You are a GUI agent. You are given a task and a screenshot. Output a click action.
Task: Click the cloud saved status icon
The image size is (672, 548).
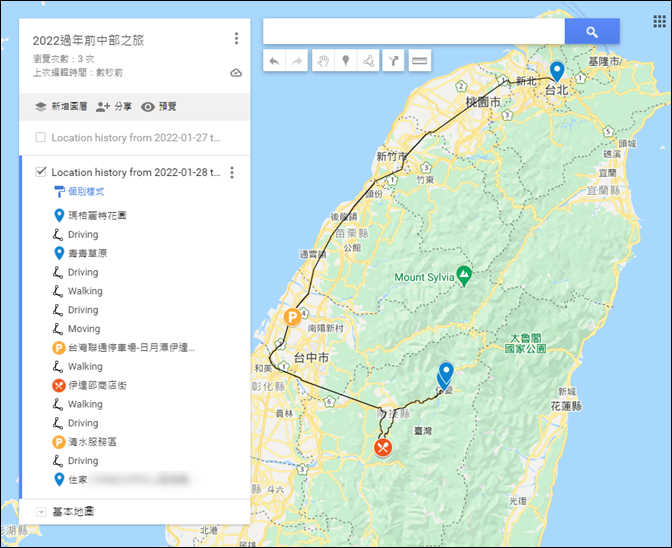(x=236, y=73)
